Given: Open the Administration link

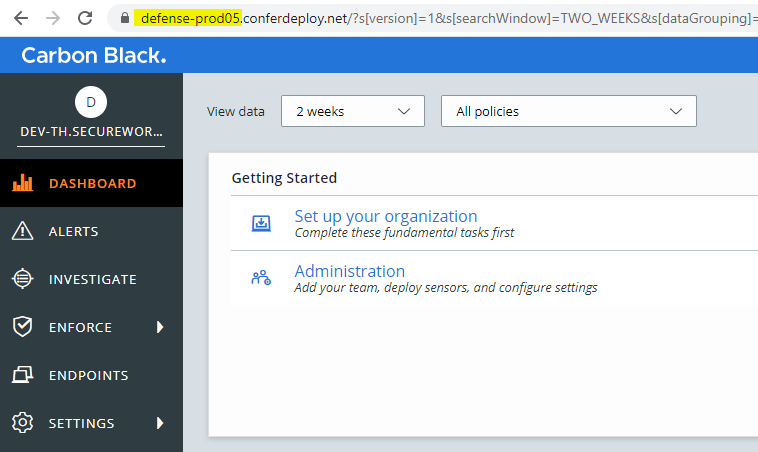Looking at the screenshot, I should 350,271.
